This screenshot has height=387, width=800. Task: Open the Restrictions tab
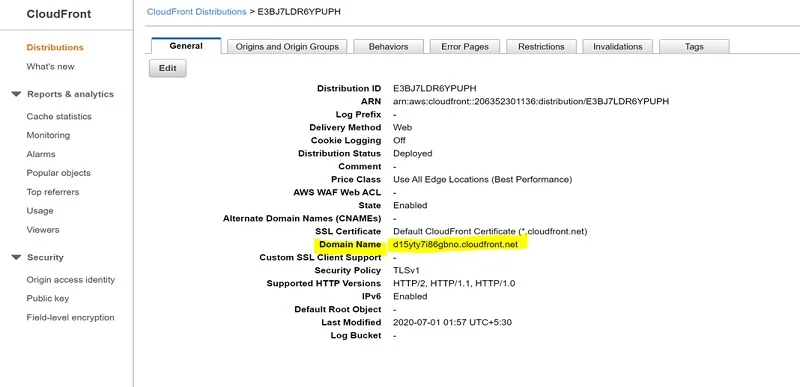coord(541,46)
